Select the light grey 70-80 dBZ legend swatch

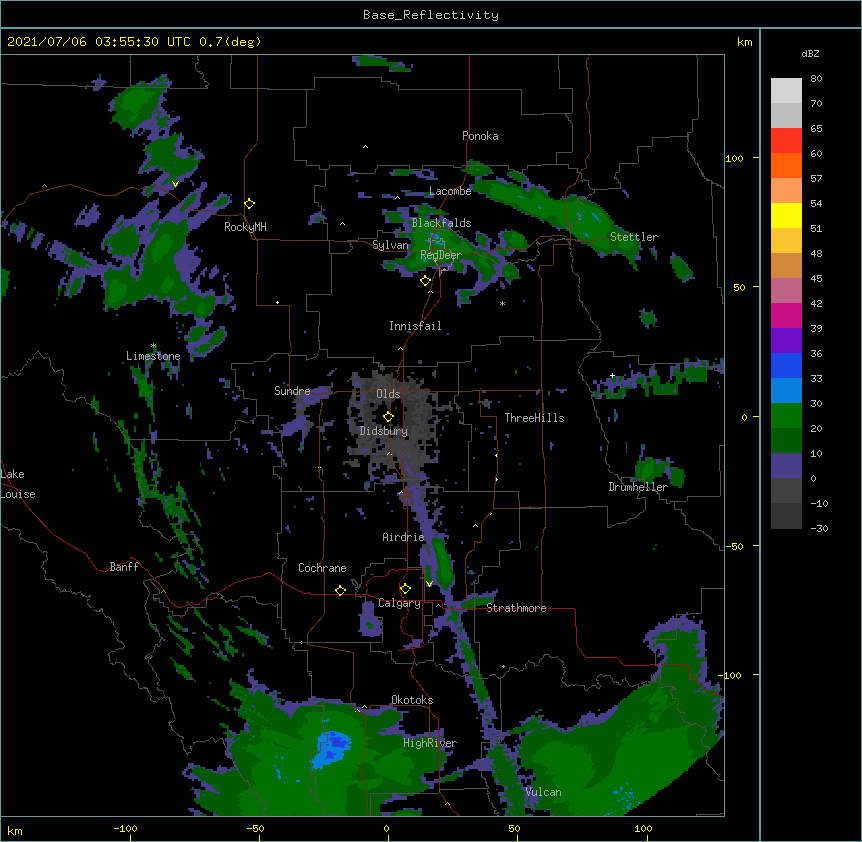(786, 91)
